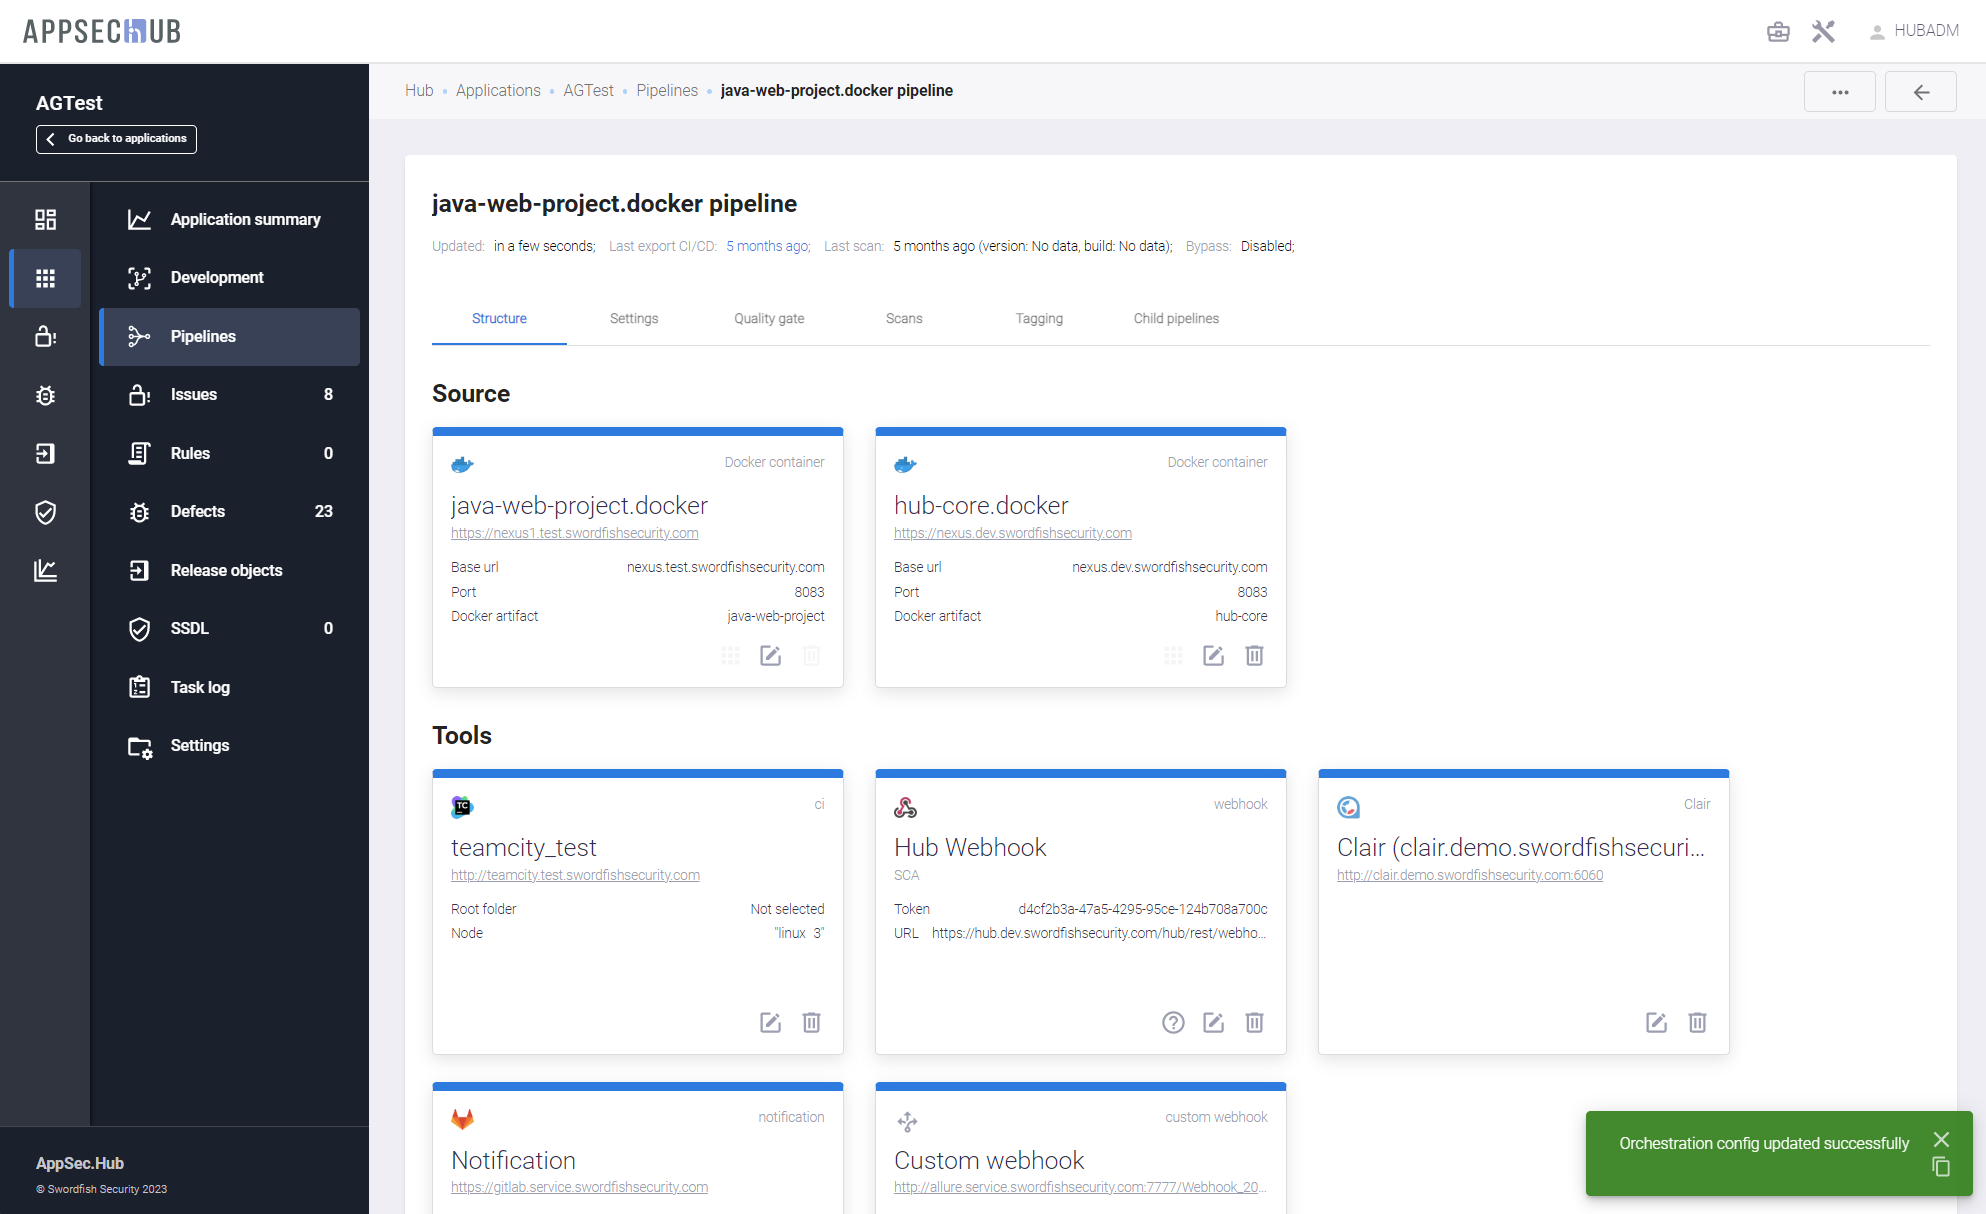
Task: Open the three-dots more actions menu
Action: coord(1839,92)
